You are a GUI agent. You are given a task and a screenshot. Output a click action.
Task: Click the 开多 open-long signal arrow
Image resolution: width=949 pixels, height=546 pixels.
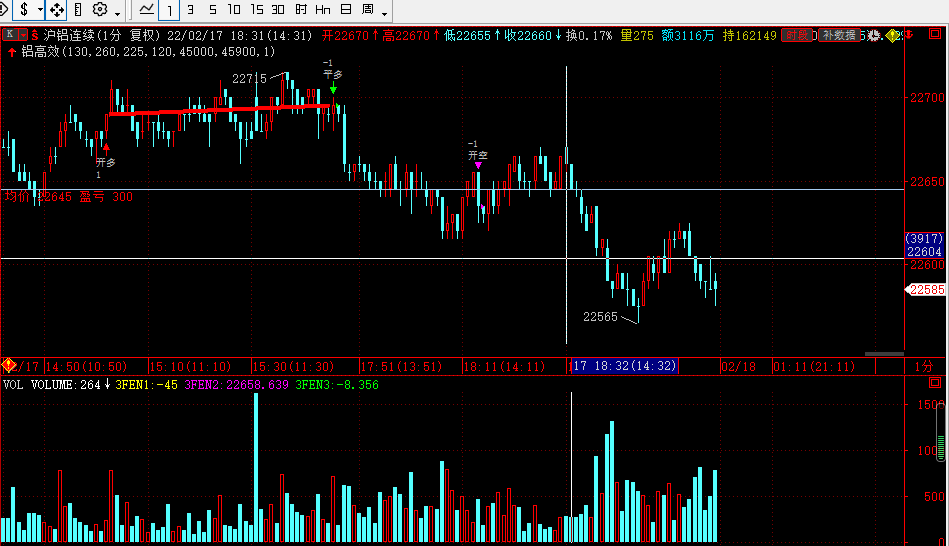point(106,147)
